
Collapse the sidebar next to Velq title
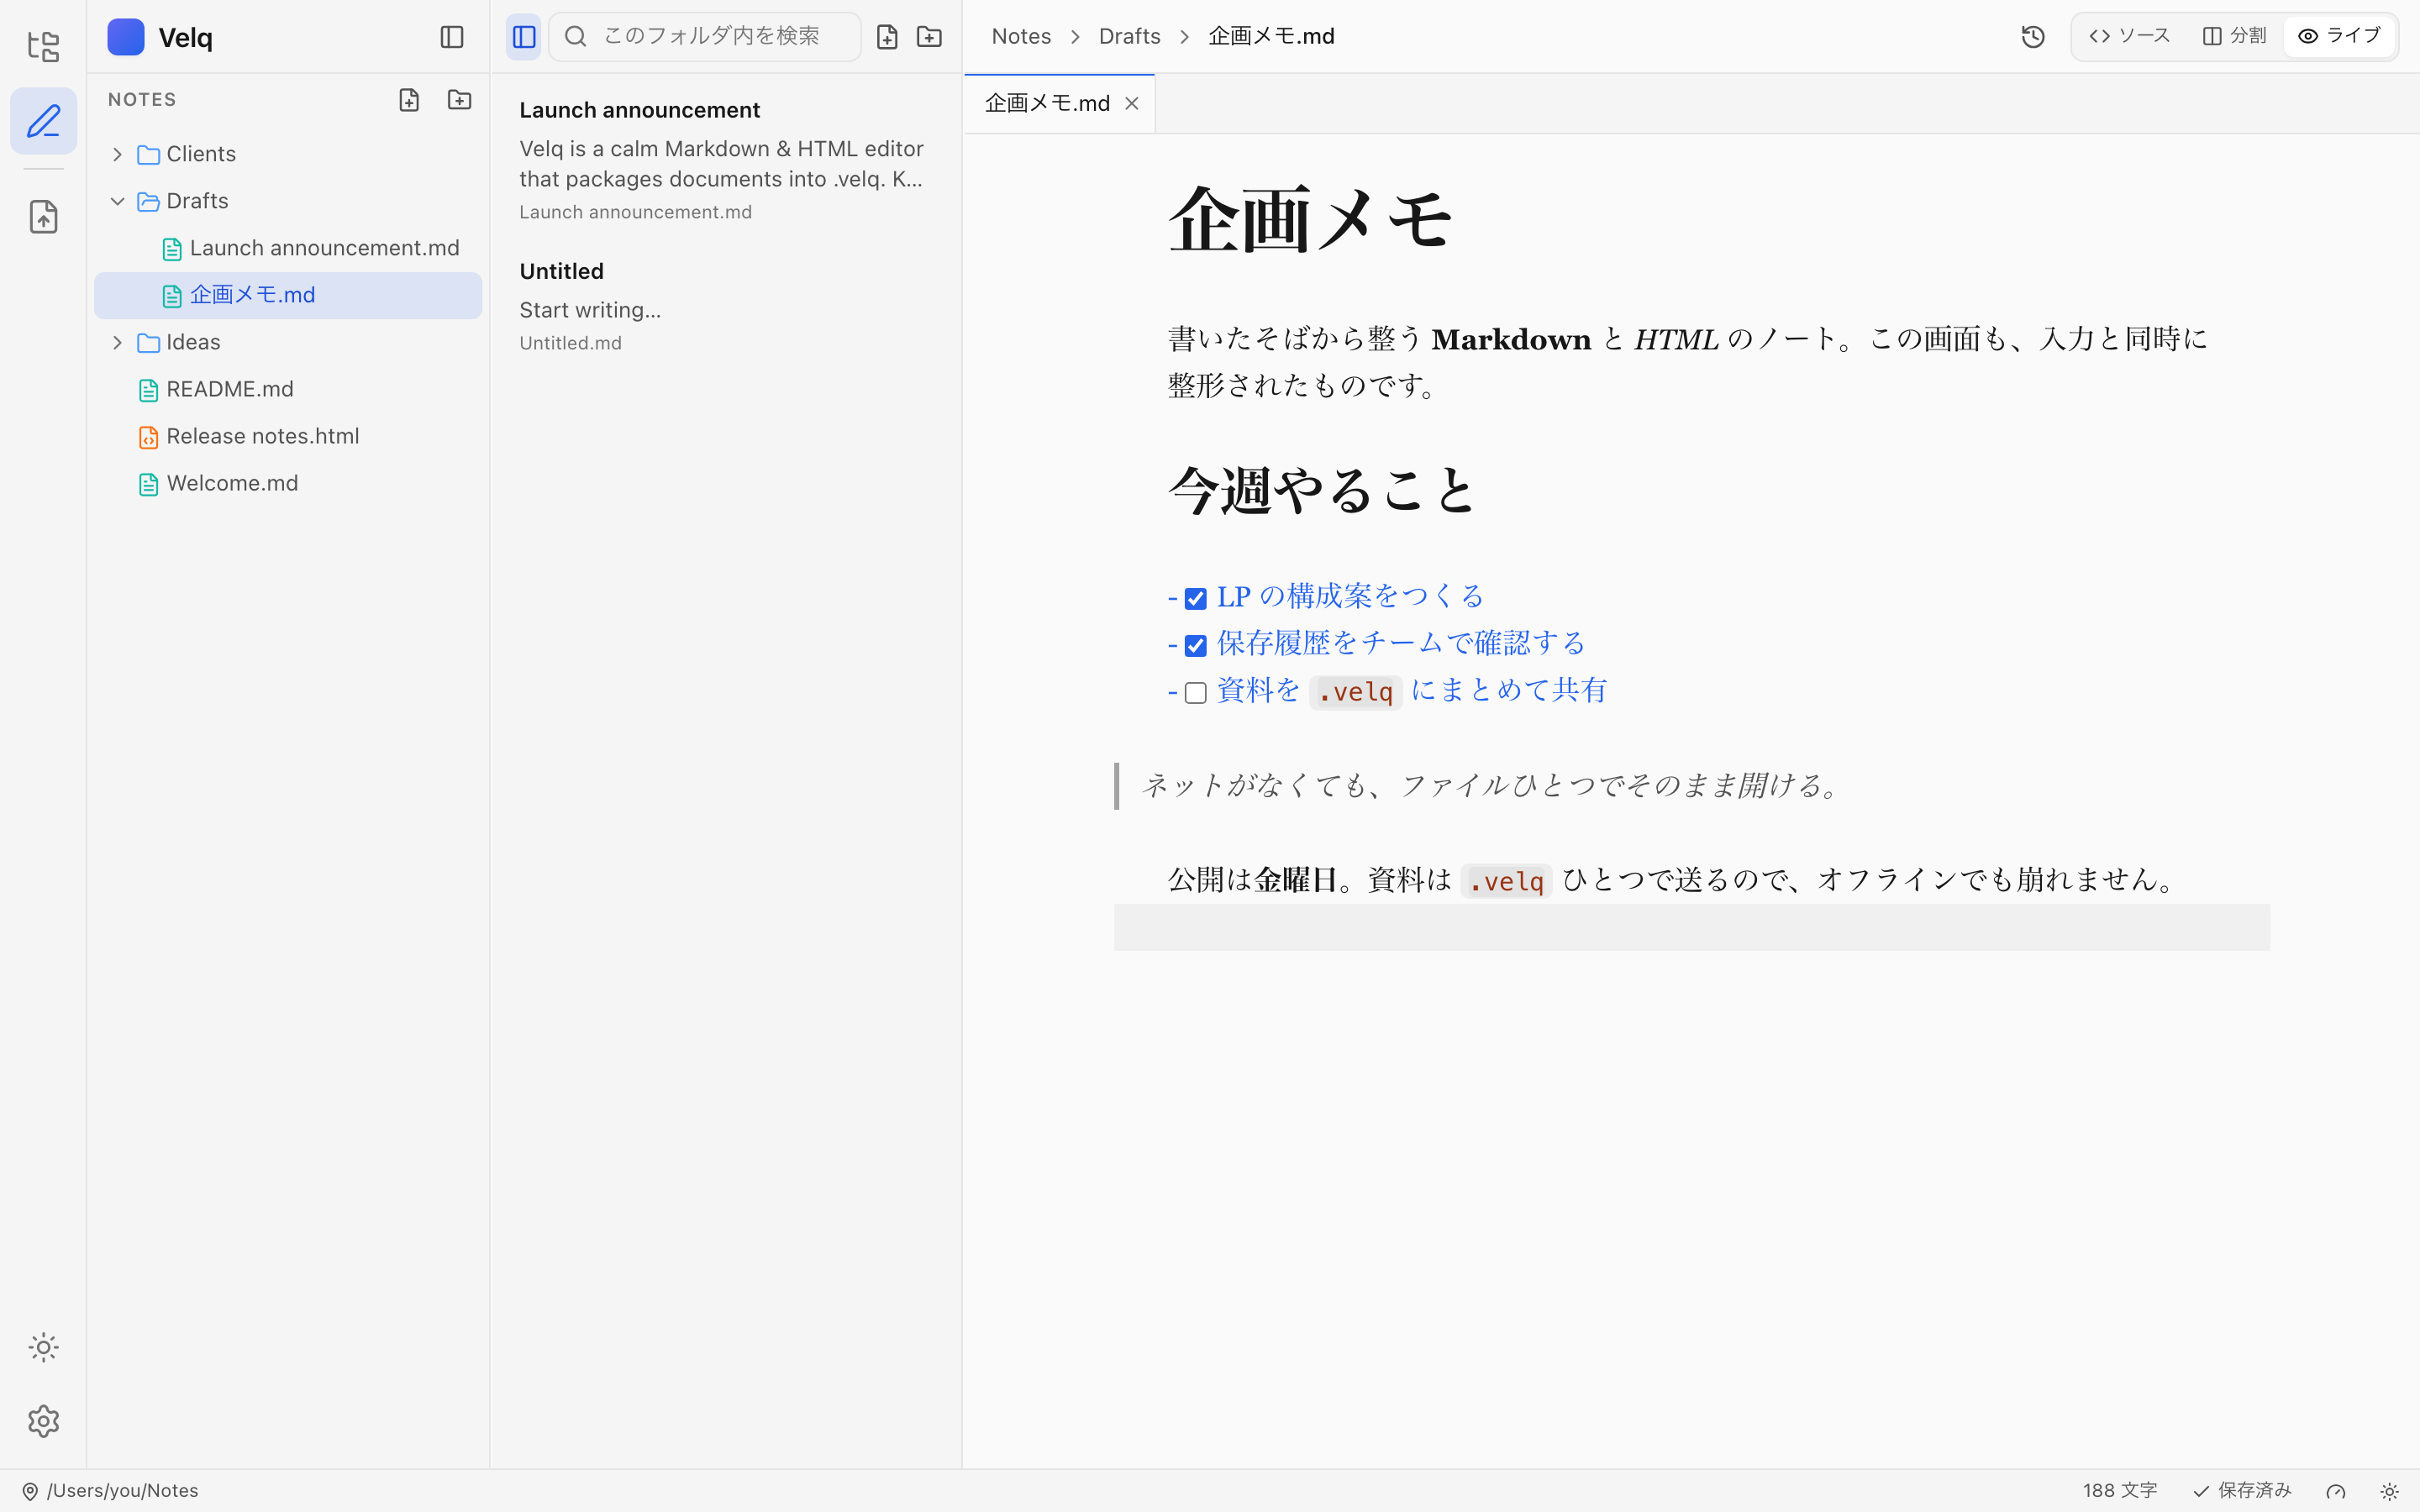tap(452, 37)
